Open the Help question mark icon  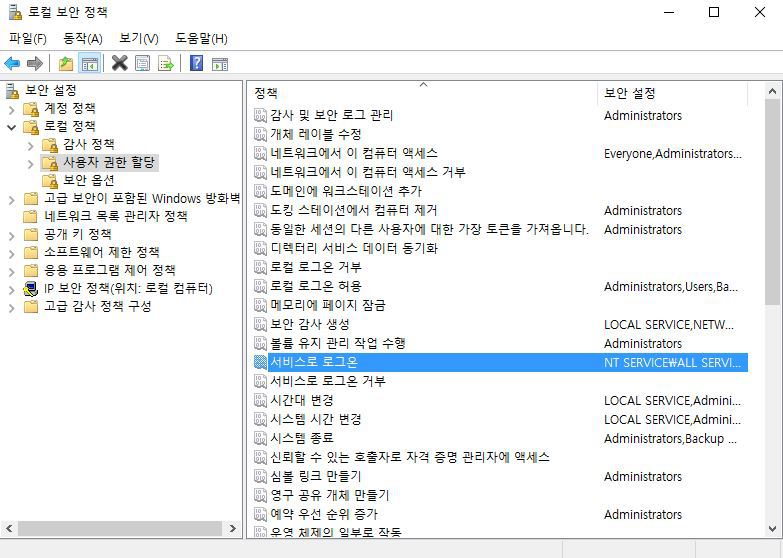tap(197, 63)
